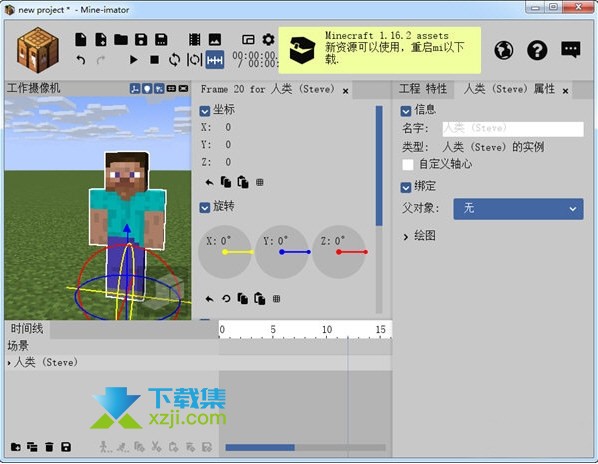Add a timeline folder with folder-plus icon
The image size is (598, 464).
pyautogui.click(x=16, y=447)
